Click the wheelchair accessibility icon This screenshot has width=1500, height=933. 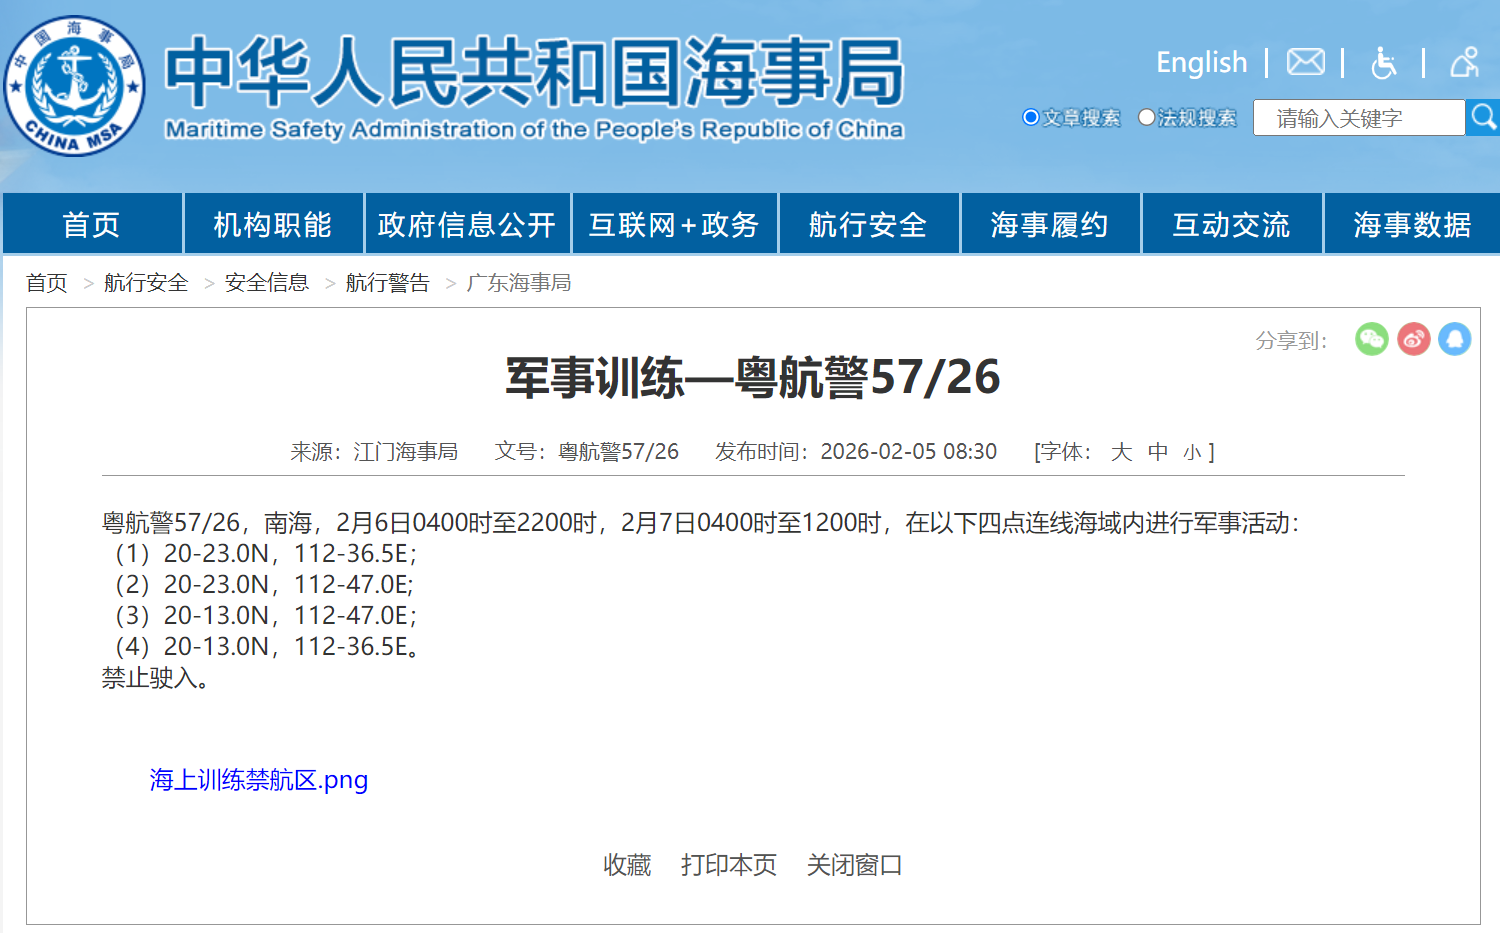(x=1383, y=63)
